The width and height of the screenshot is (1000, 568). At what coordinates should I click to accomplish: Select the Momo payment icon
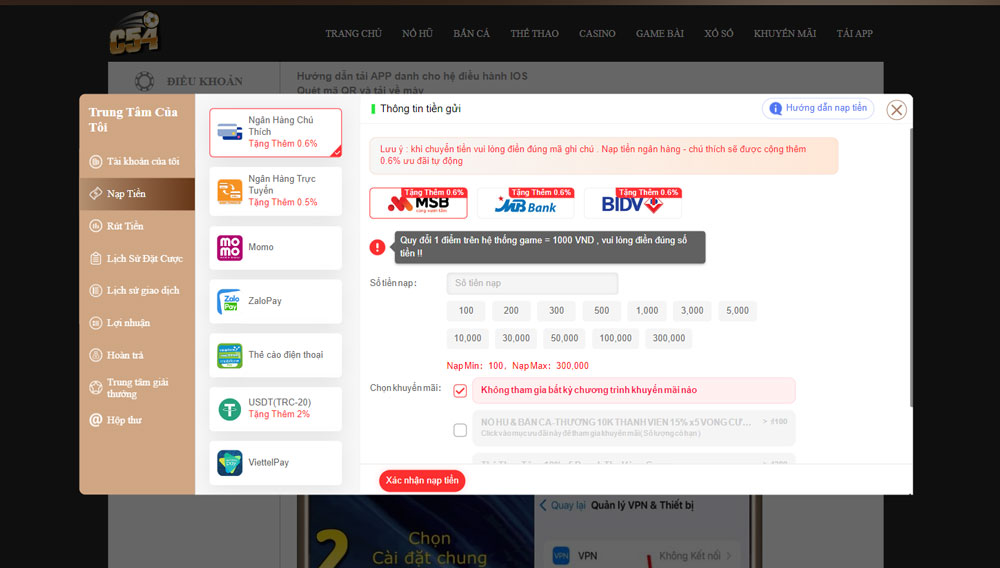230,247
